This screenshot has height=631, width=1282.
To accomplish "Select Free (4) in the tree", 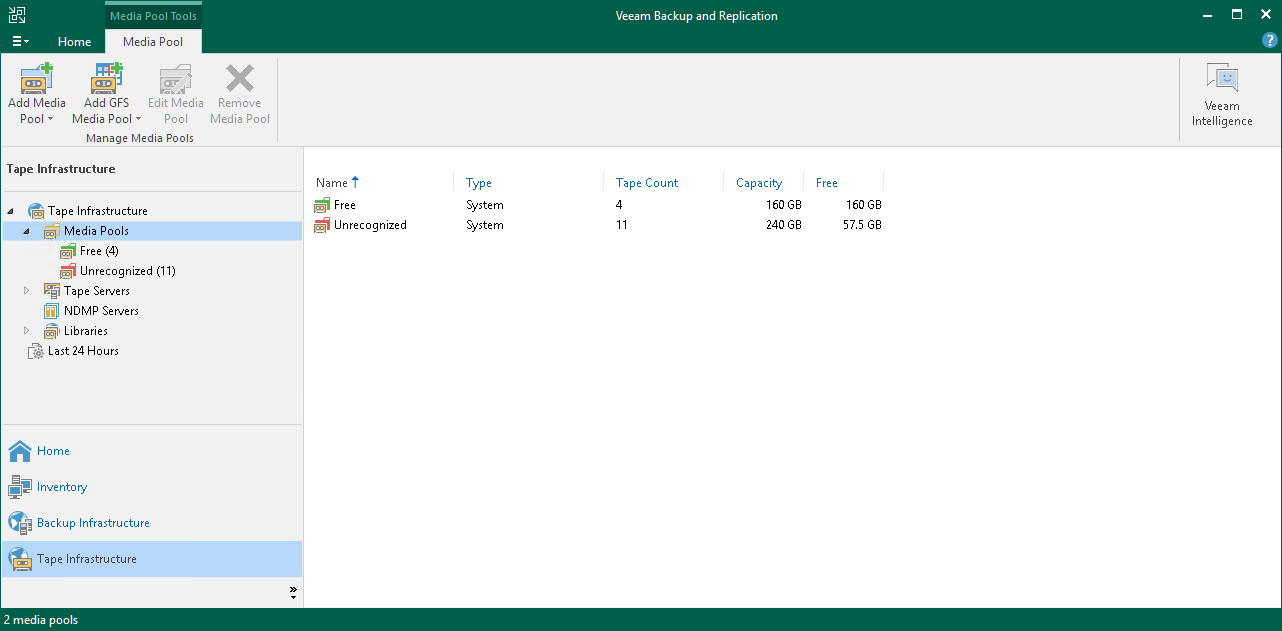I will click(x=99, y=251).
